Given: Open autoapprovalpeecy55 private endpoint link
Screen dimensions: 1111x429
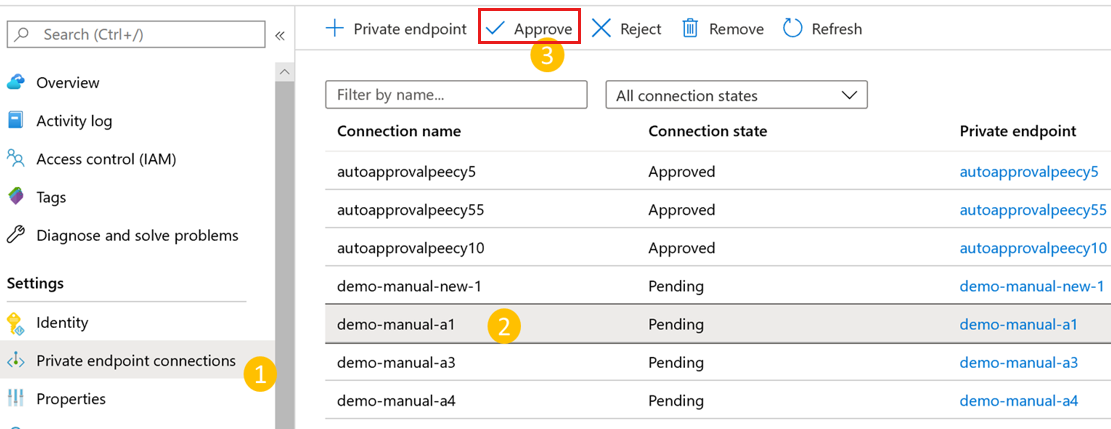Looking at the screenshot, I should coord(1033,210).
